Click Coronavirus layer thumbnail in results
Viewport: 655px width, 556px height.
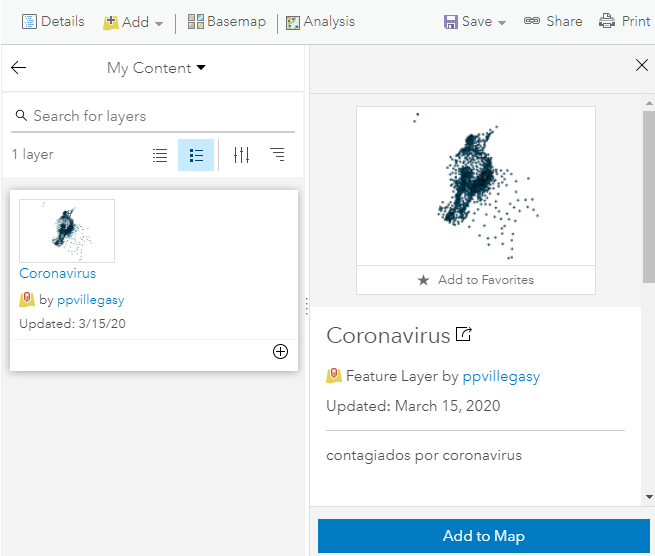67,230
